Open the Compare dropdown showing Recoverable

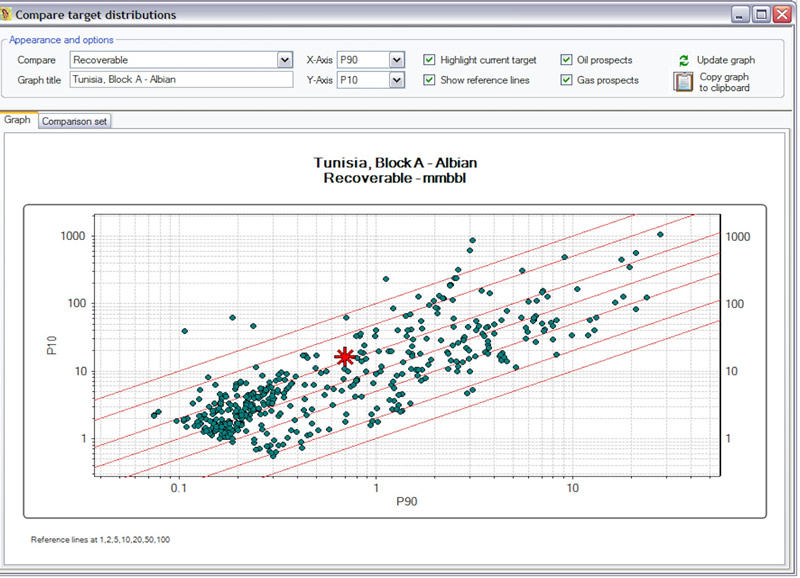(x=284, y=60)
